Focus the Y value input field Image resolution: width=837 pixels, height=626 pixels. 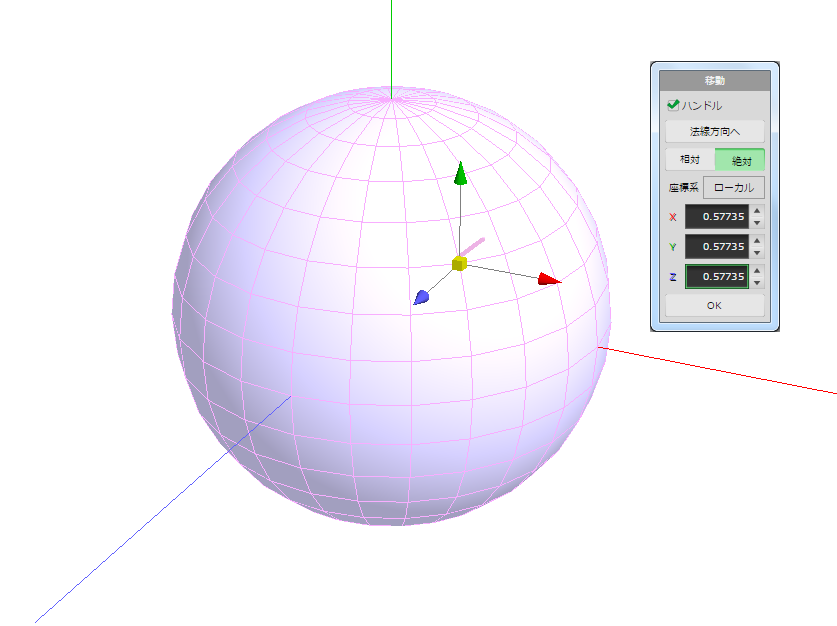pos(716,246)
